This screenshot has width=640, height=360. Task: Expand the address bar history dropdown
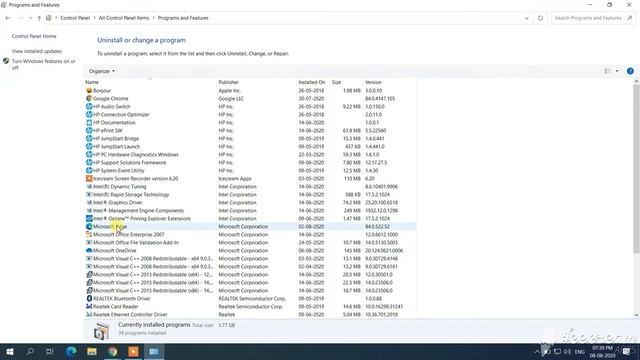coord(526,18)
